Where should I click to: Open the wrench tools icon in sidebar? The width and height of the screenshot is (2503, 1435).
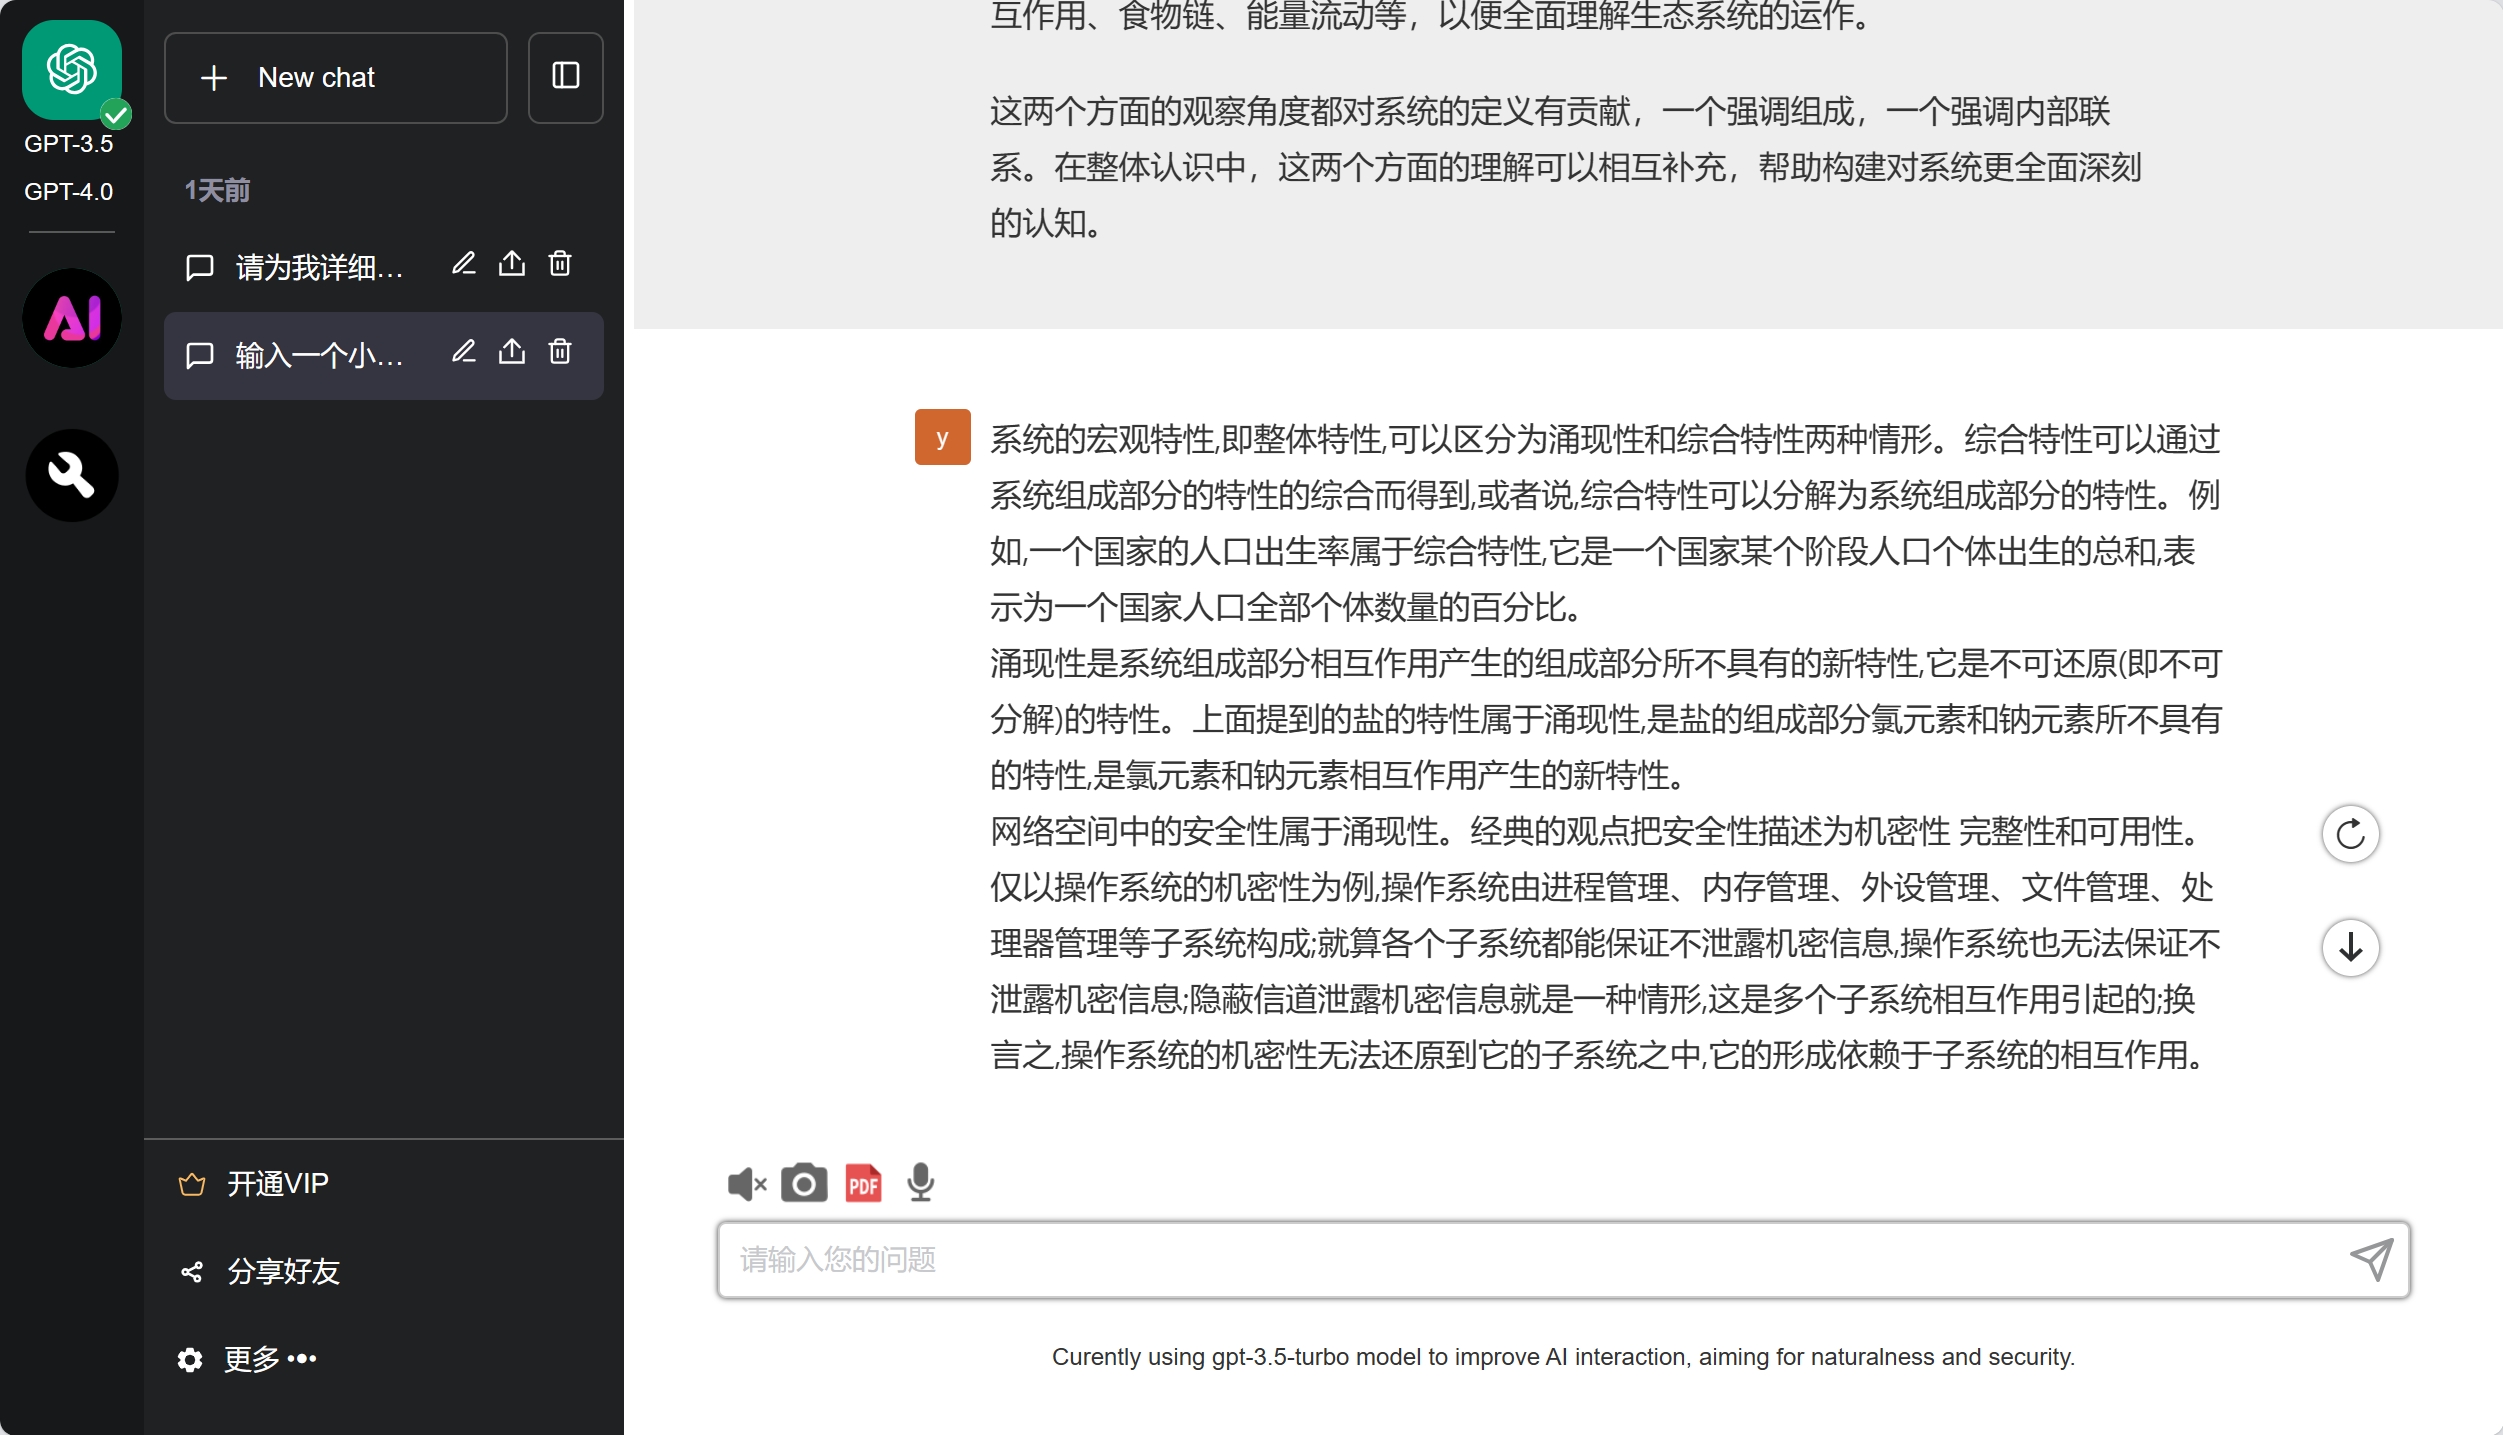[71, 476]
